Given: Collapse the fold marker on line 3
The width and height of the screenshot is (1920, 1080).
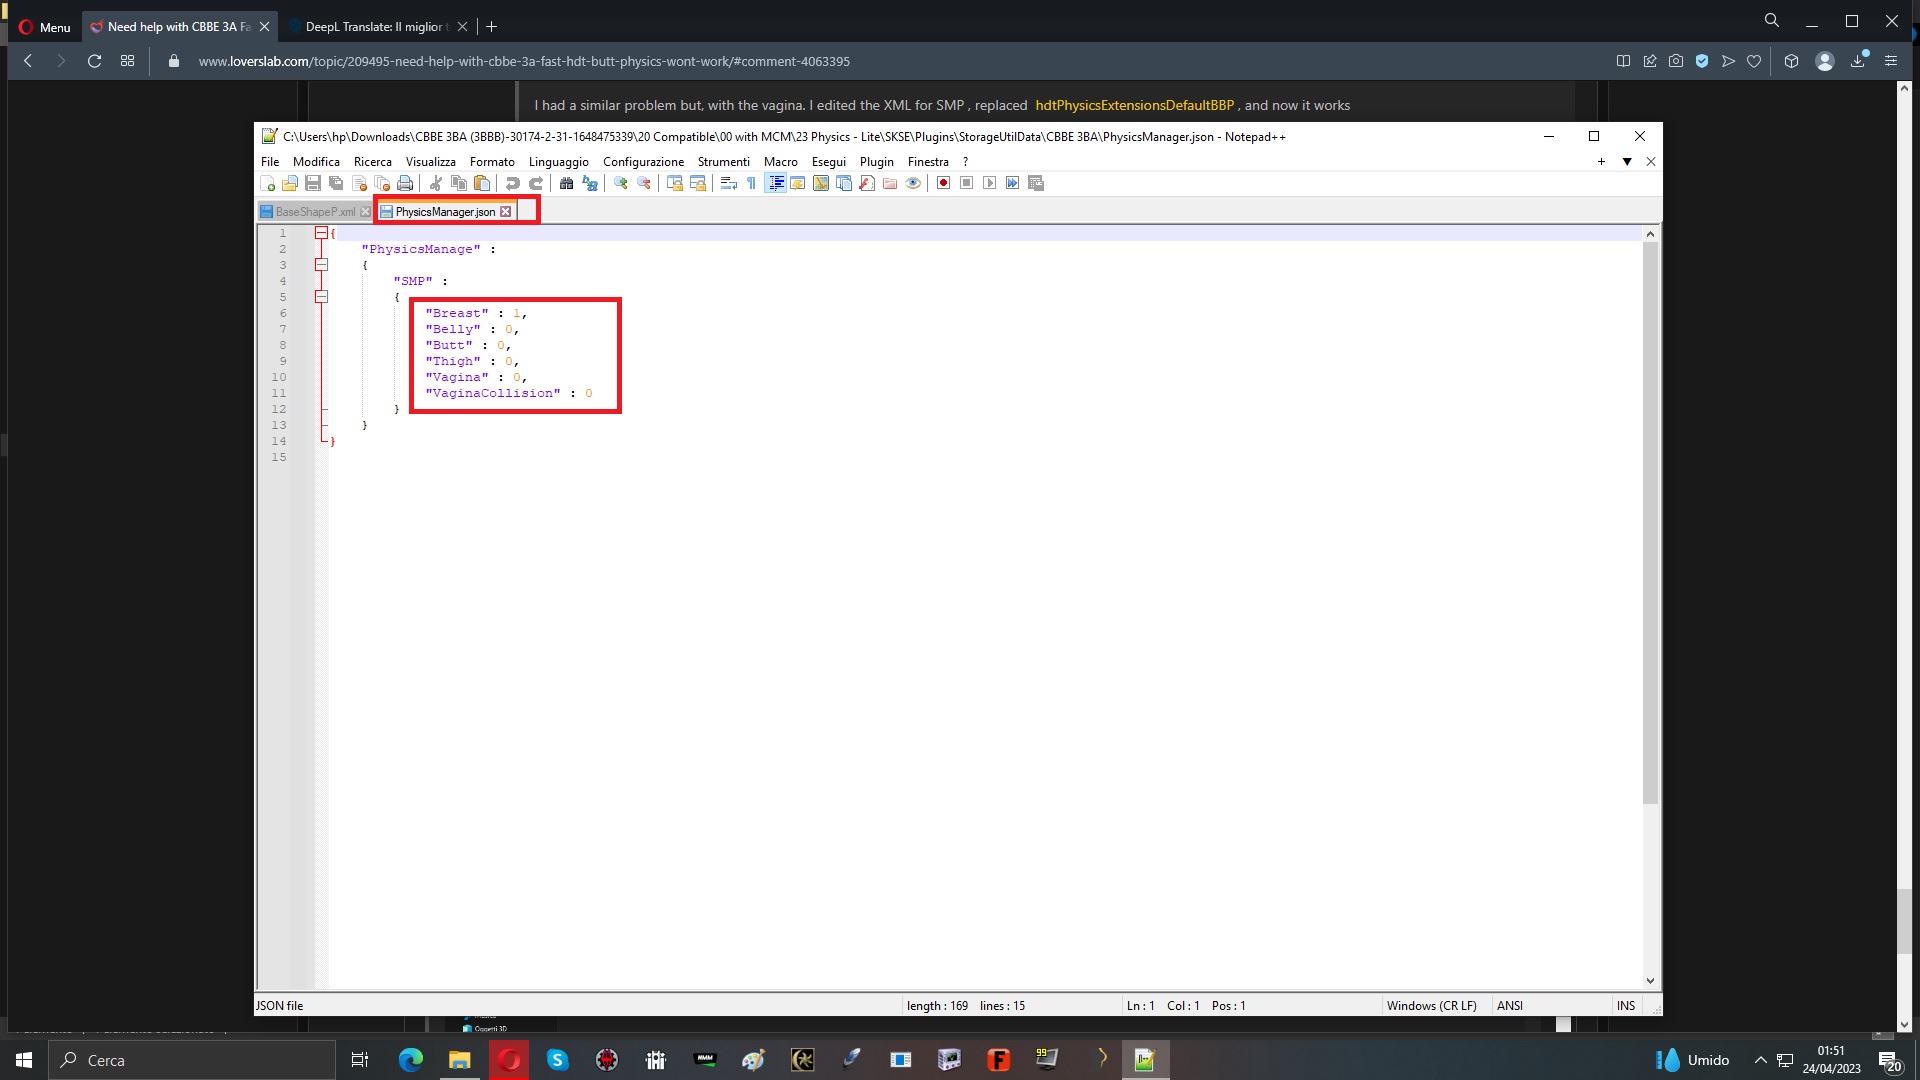Looking at the screenshot, I should (321, 265).
